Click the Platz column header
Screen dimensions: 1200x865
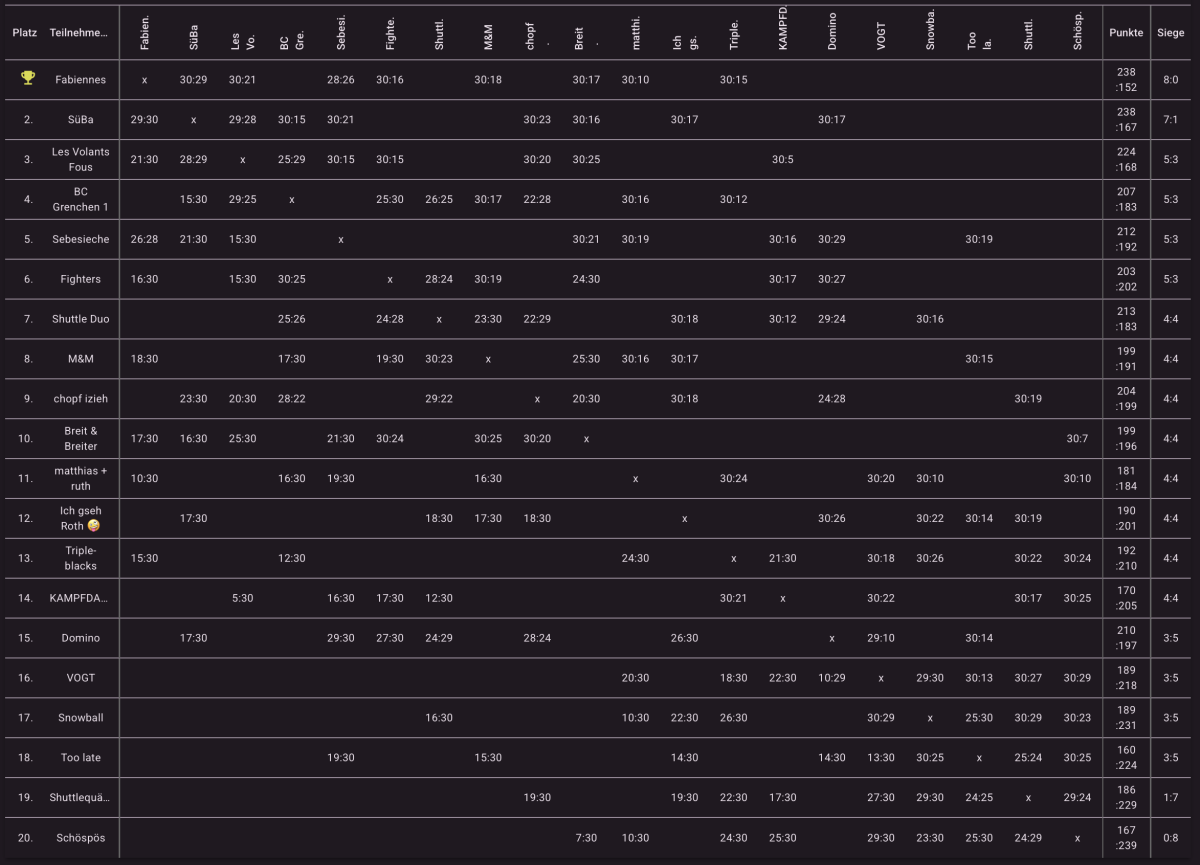[x=24, y=33]
